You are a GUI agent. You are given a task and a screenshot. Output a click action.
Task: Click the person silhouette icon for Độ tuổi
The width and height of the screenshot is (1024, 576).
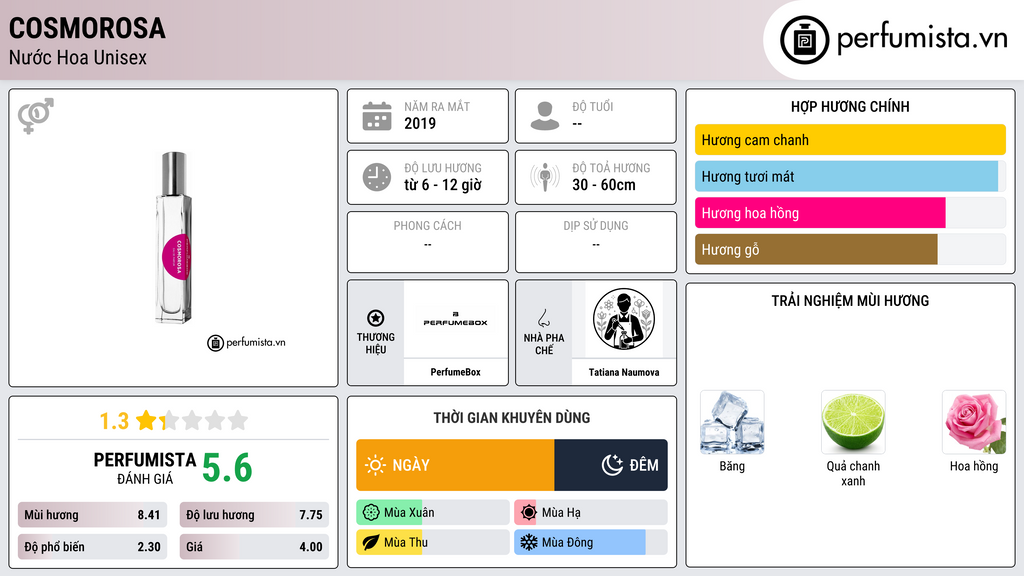click(545, 116)
